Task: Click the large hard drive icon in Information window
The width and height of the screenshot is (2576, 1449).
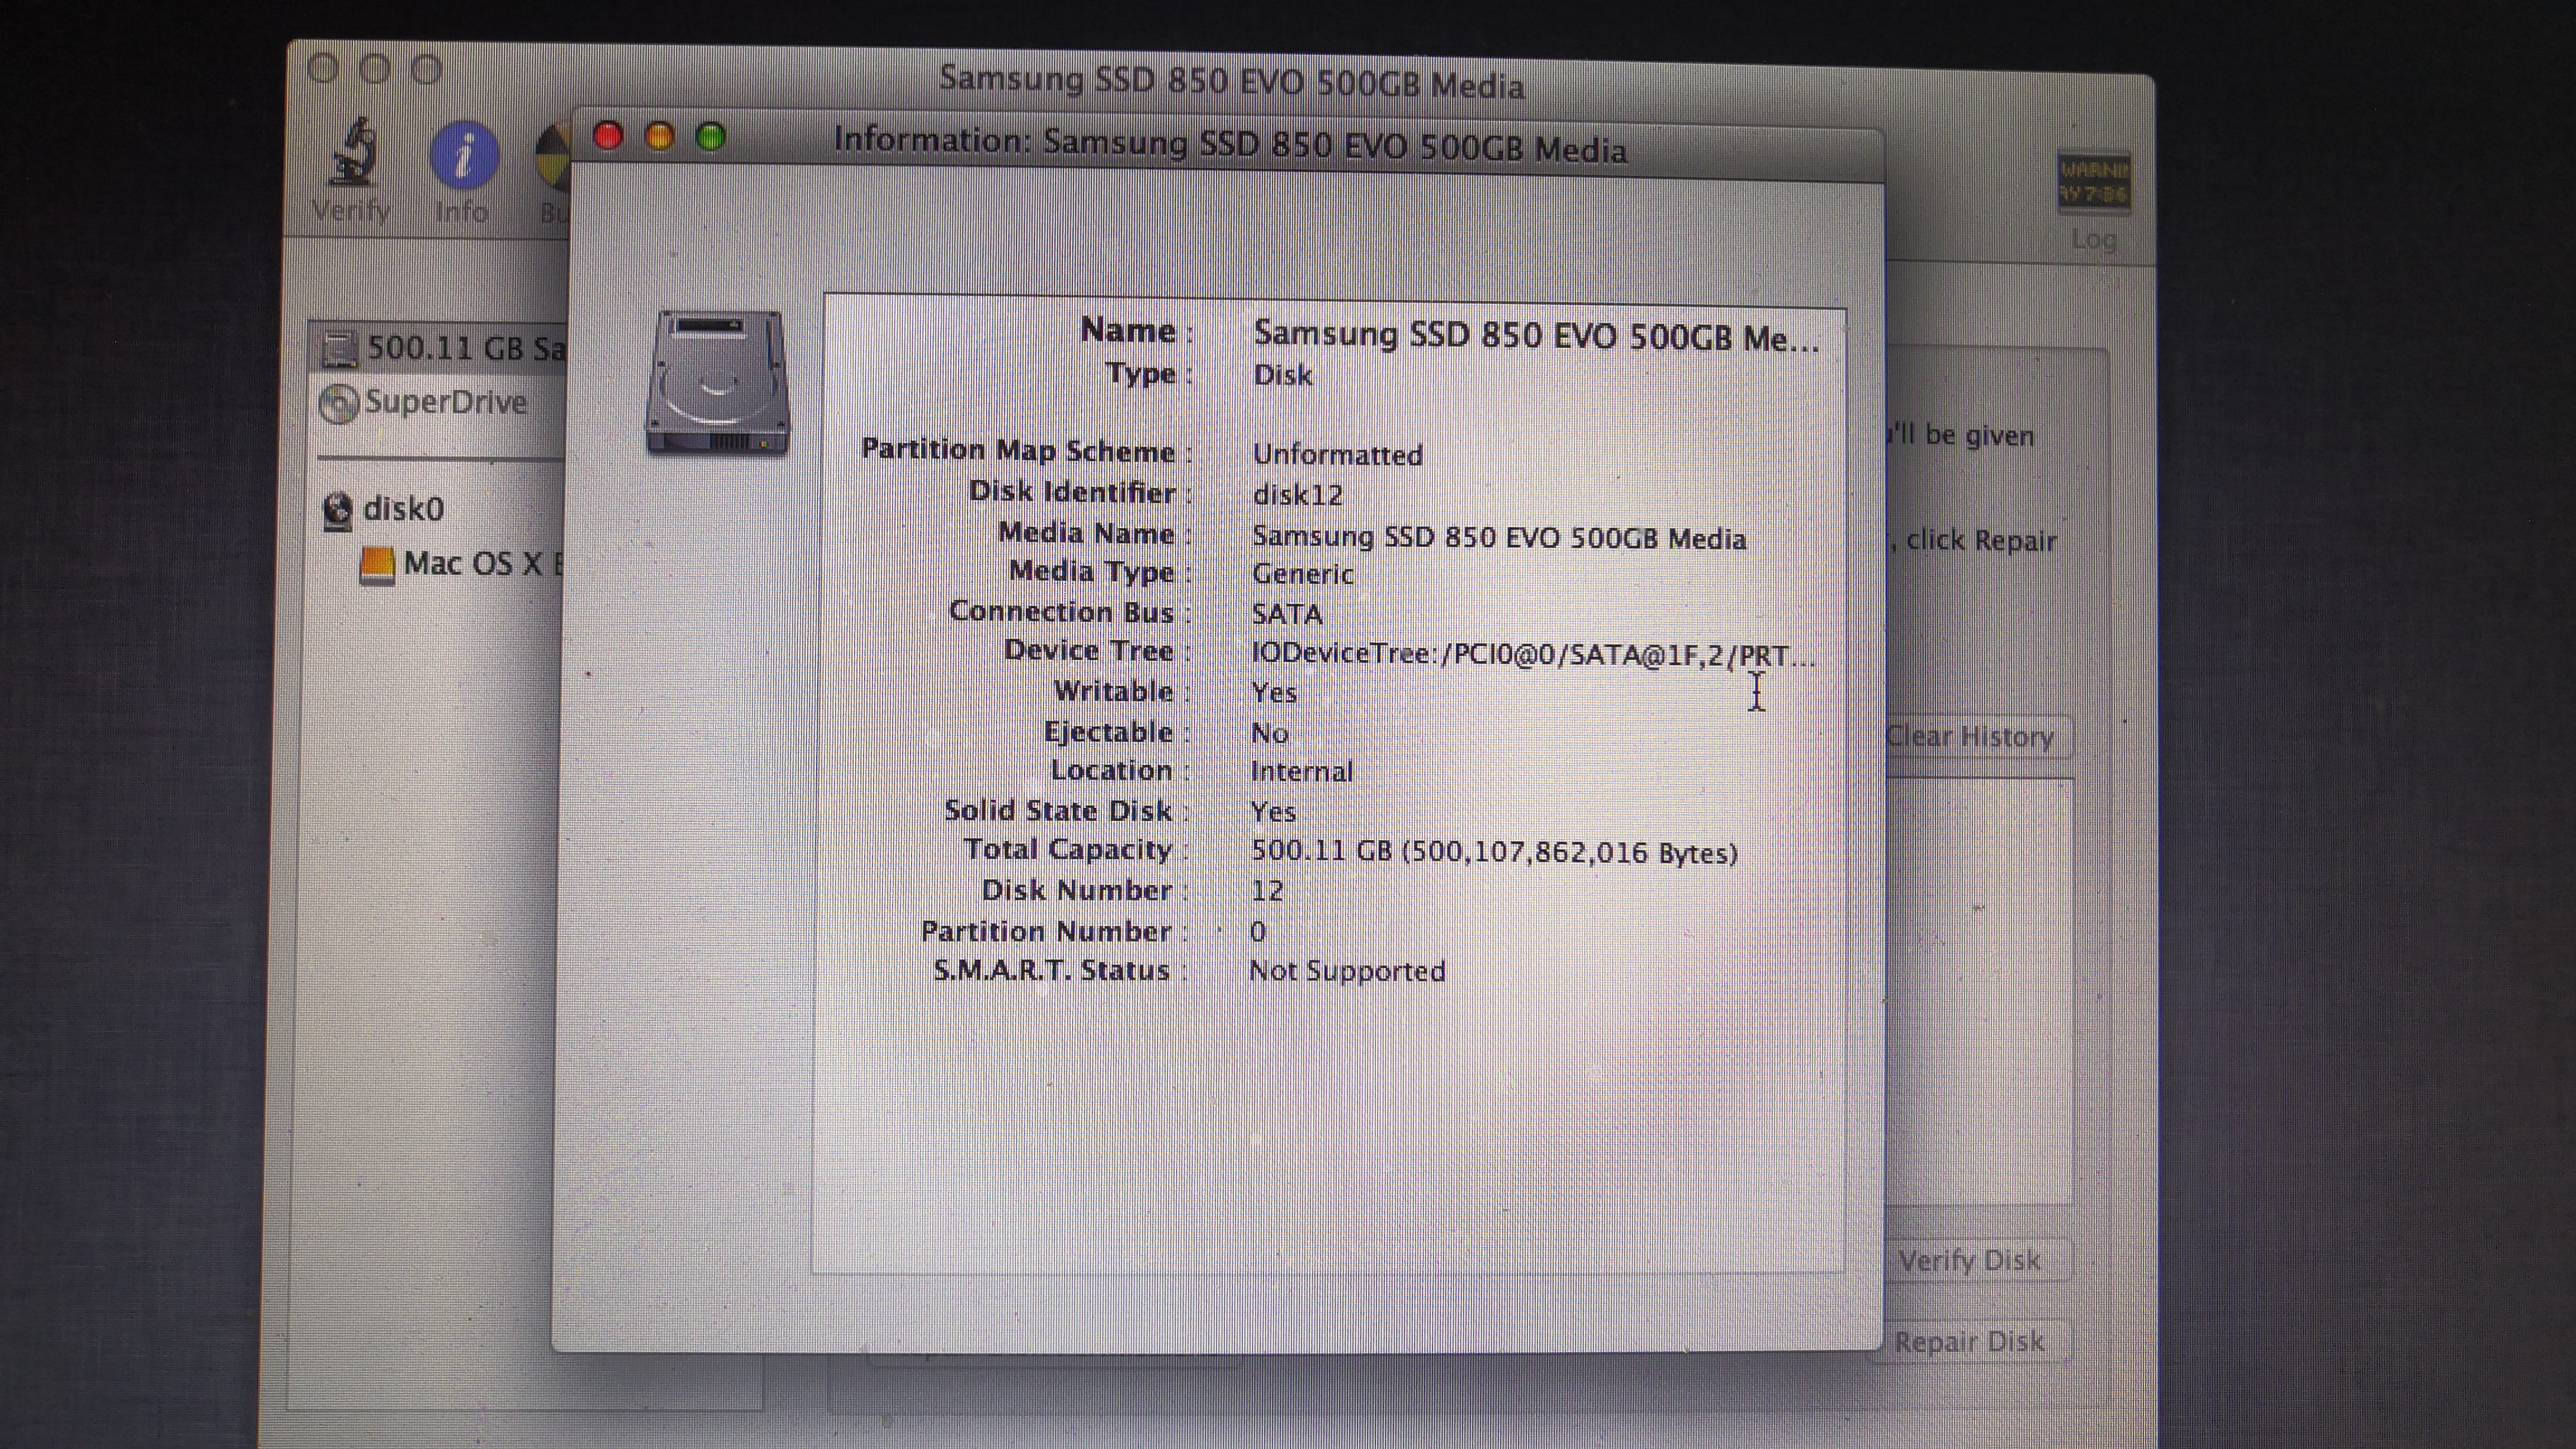Action: [717, 383]
